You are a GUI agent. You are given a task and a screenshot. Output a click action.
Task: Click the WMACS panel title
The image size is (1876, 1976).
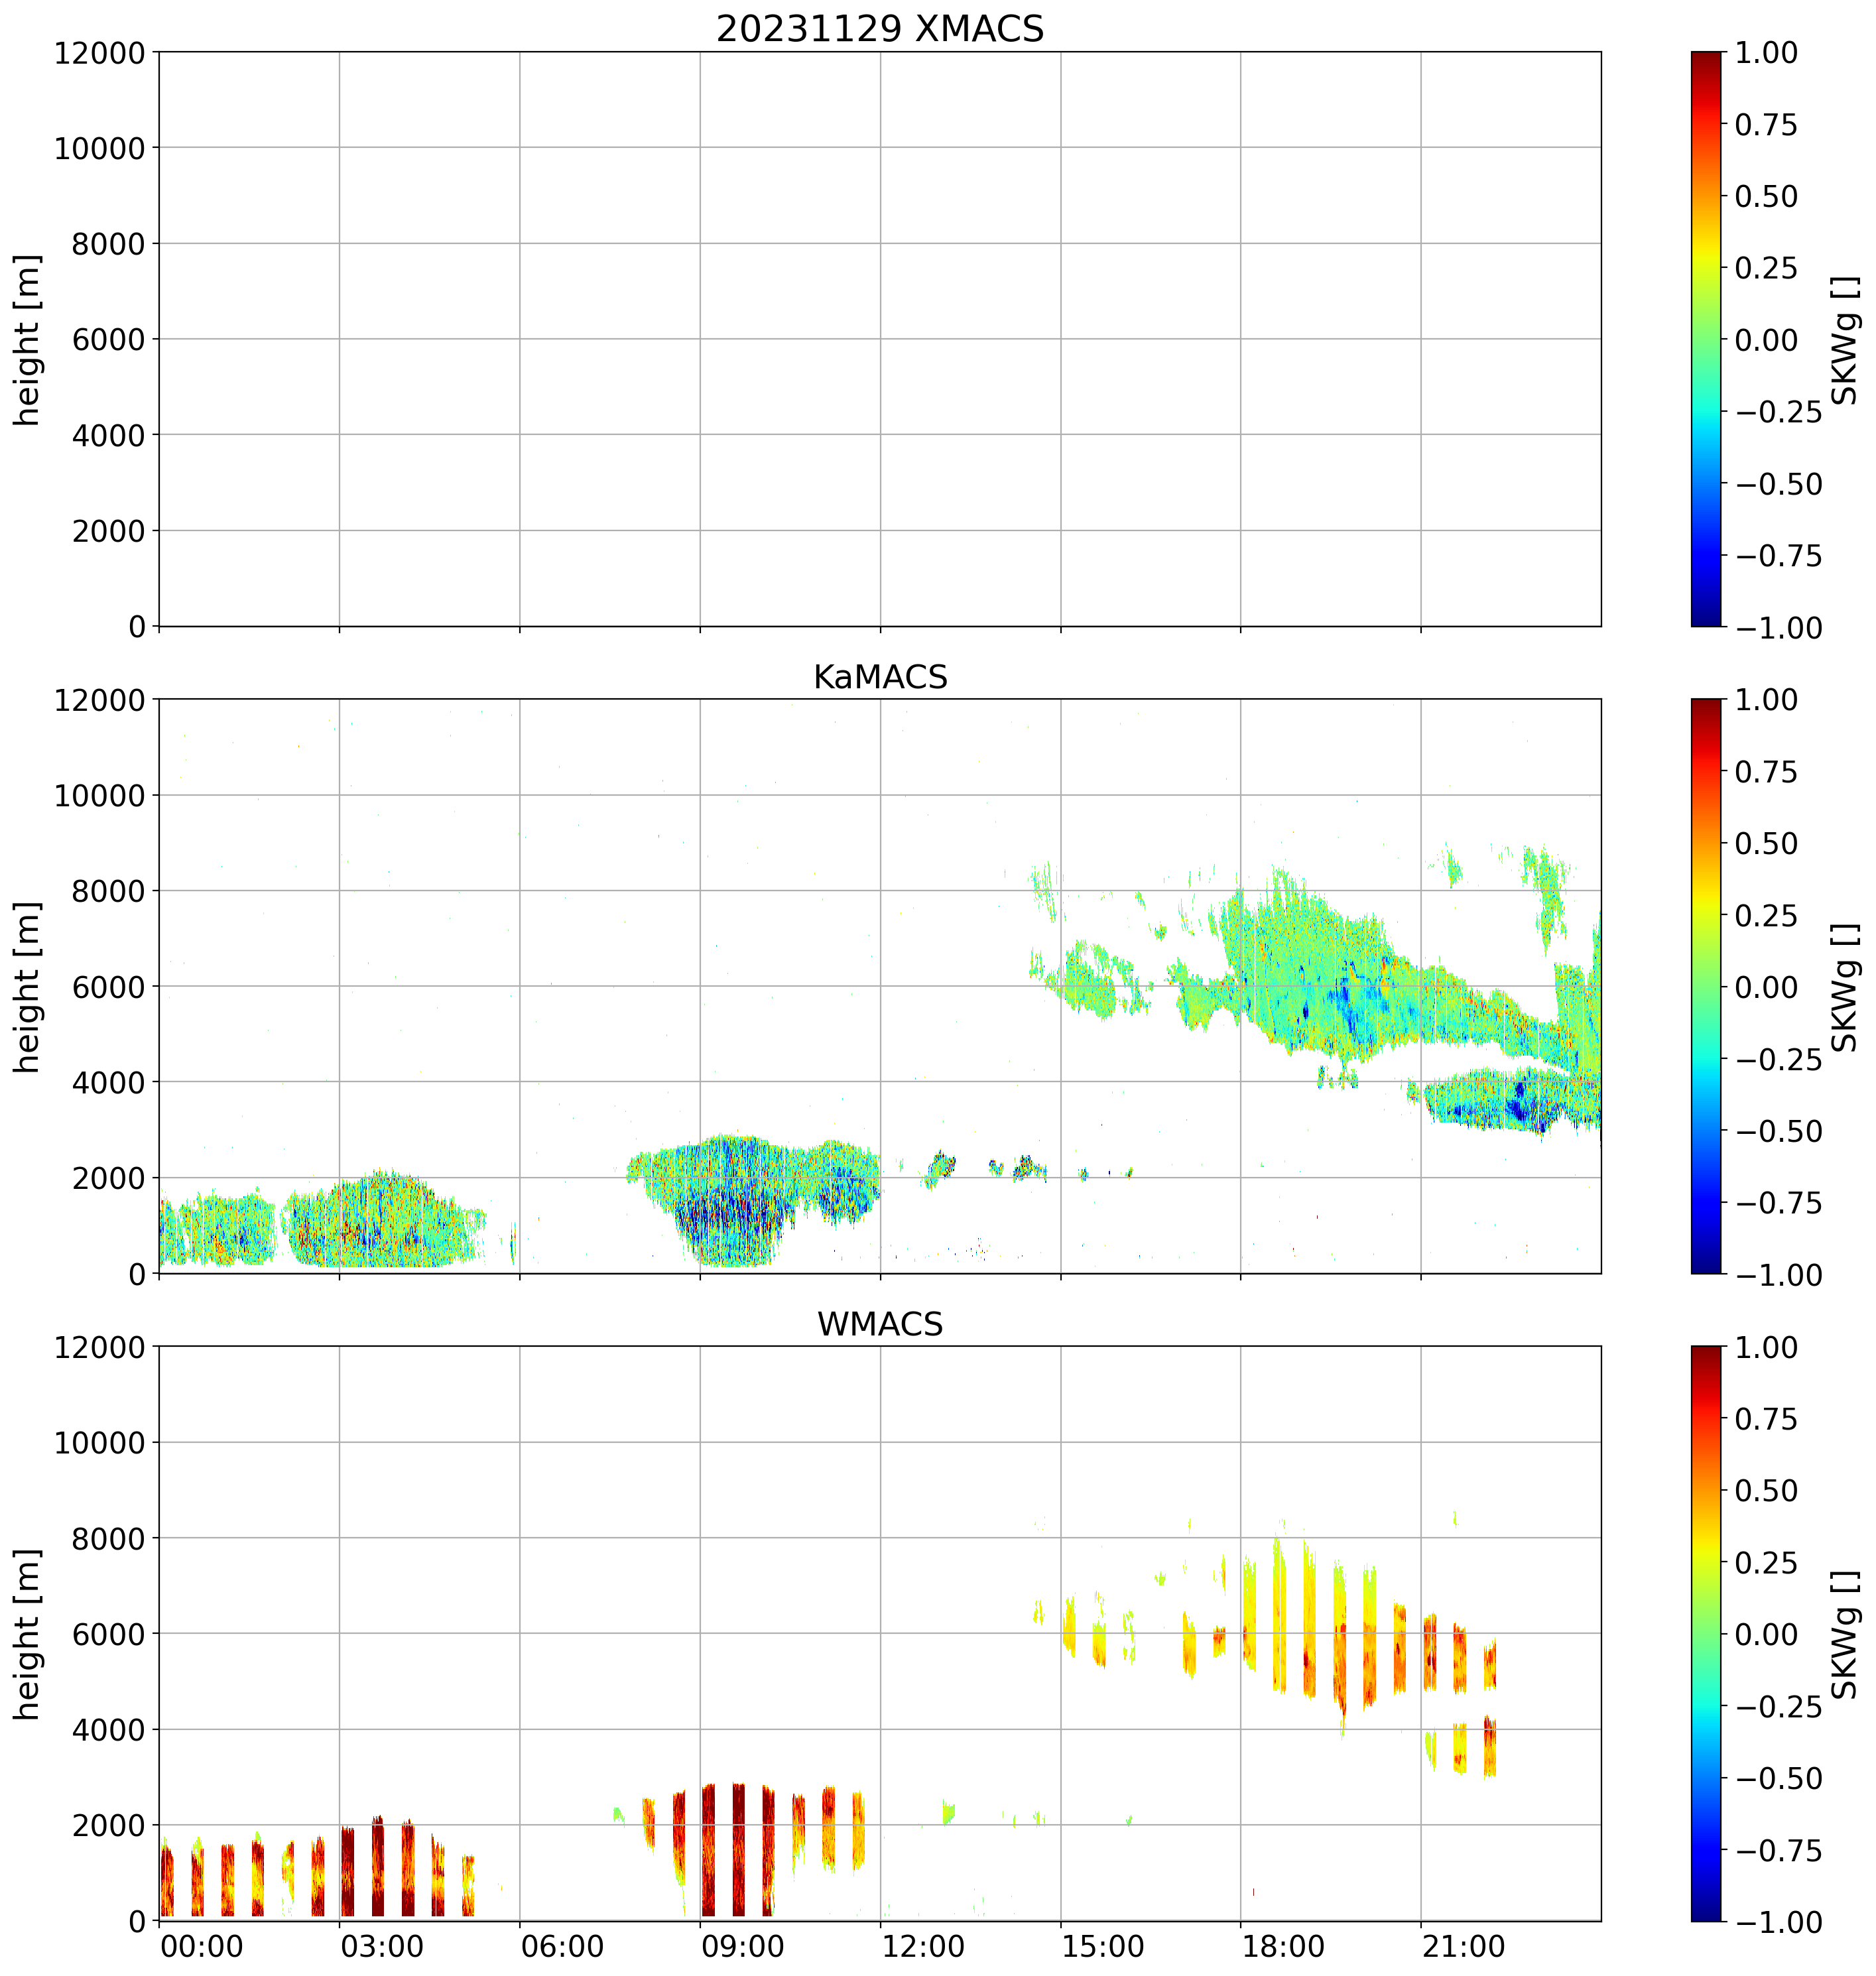tap(879, 1324)
